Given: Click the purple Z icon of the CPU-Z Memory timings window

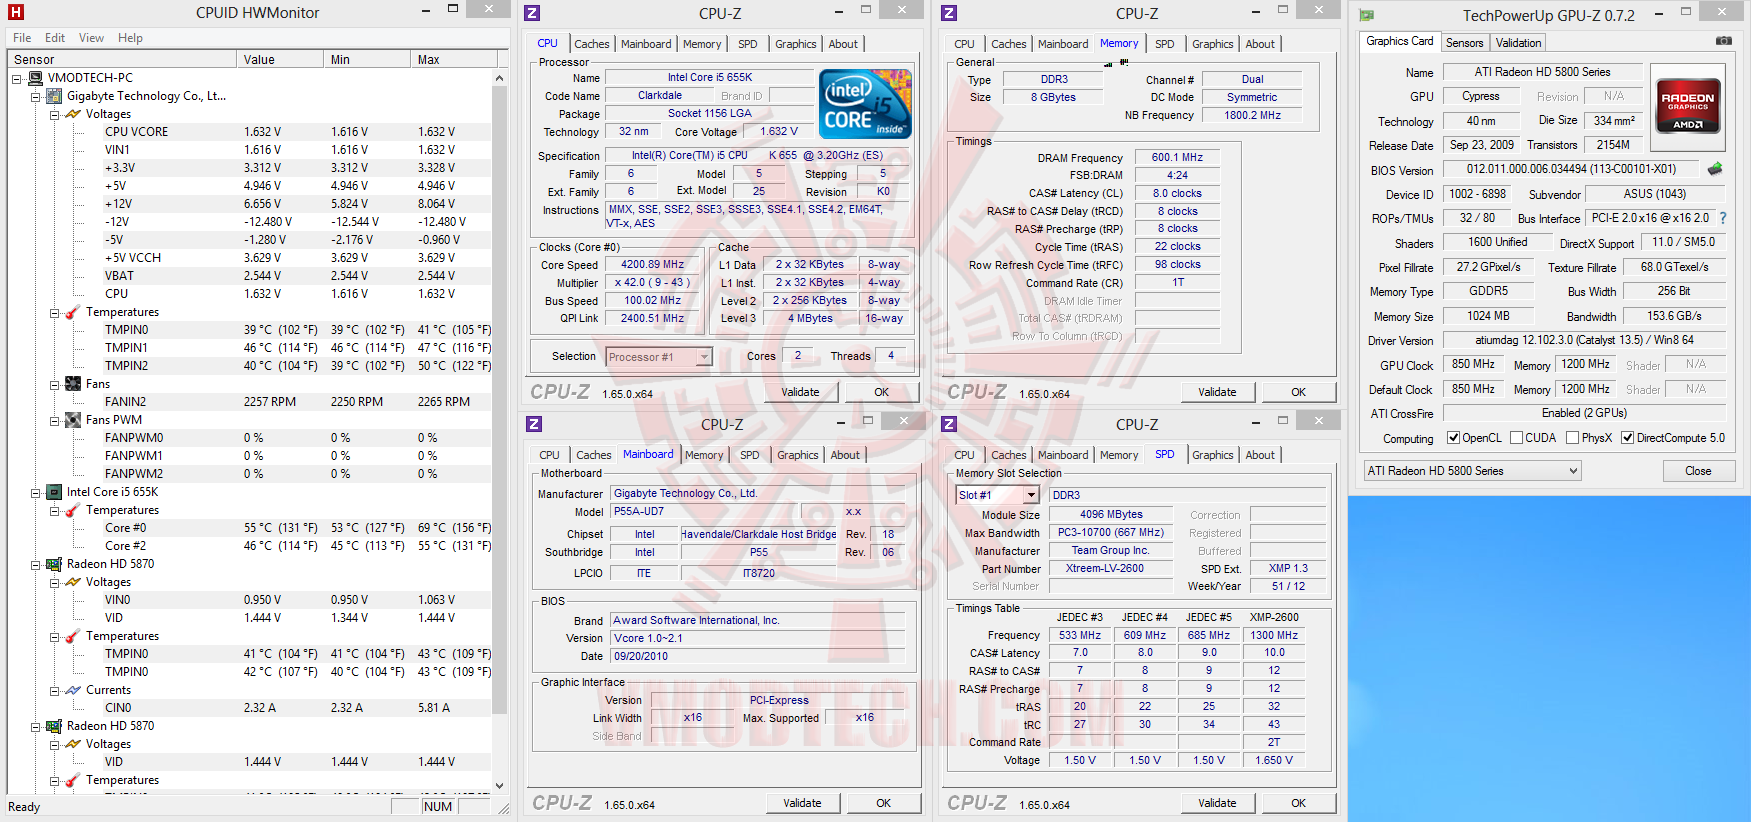Looking at the screenshot, I should (949, 13).
